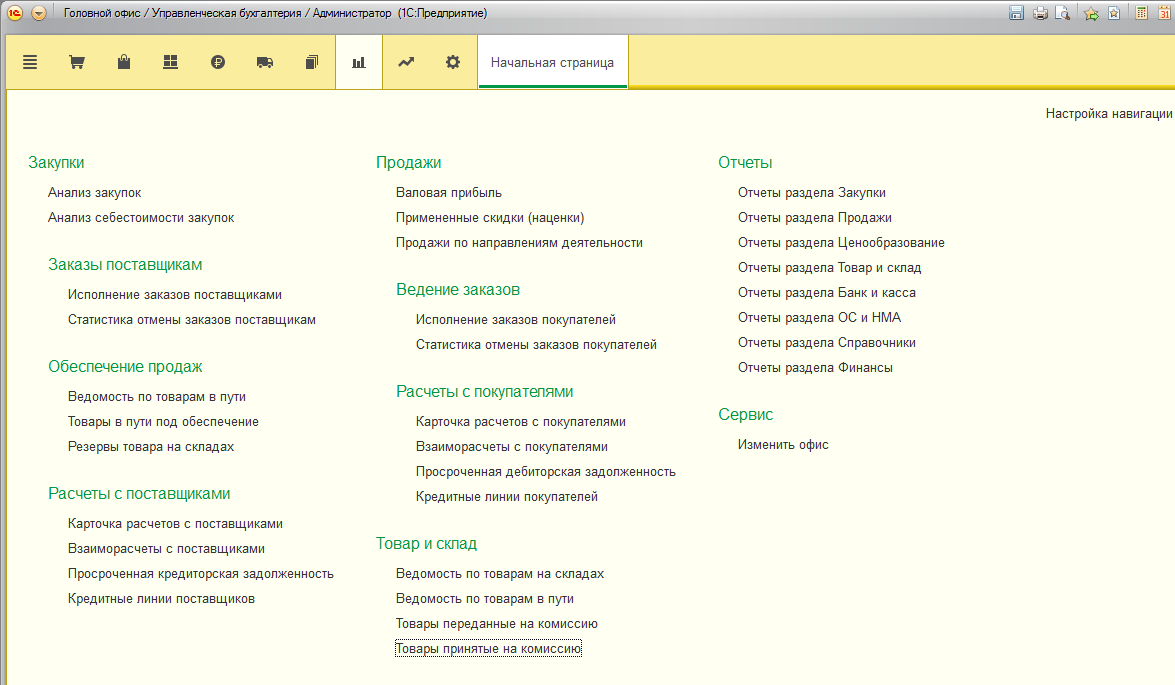The height and width of the screenshot is (685, 1175).
Task: Open the ruble coin bank section
Action: click(218, 62)
